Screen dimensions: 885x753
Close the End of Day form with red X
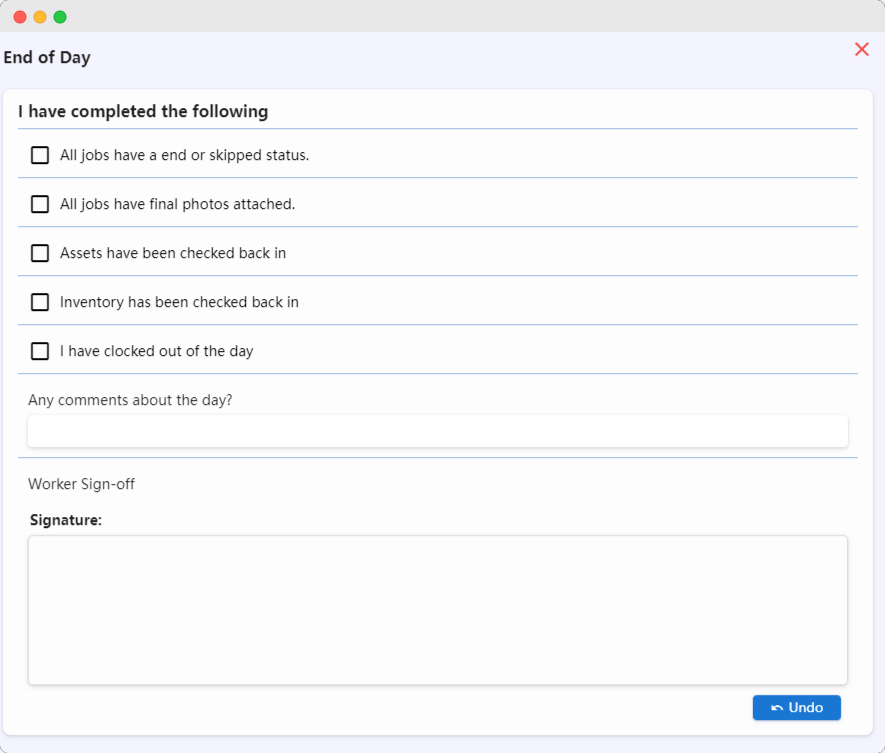coord(861,50)
